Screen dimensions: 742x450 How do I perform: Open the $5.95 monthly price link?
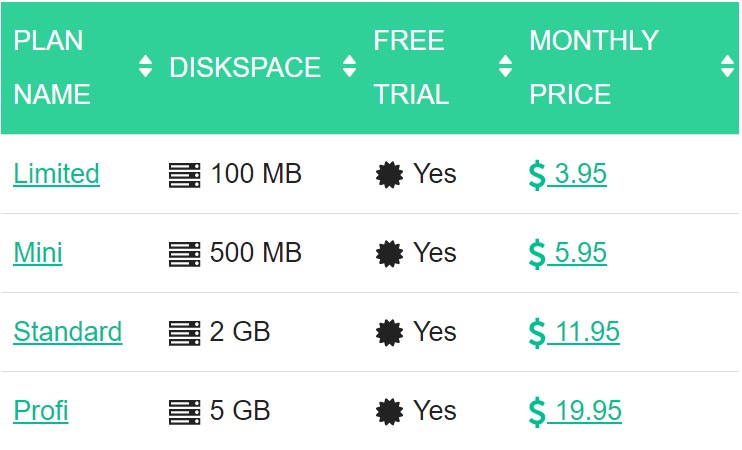point(568,253)
